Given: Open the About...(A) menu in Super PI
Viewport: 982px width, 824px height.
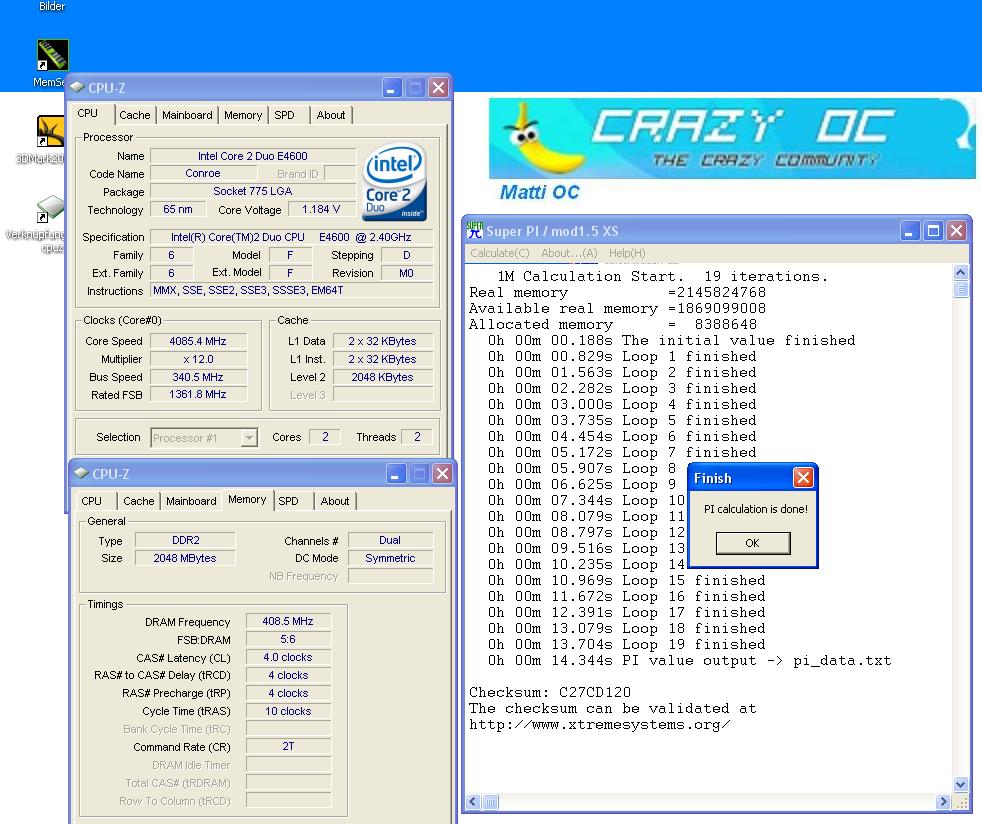Looking at the screenshot, I should tap(569, 253).
